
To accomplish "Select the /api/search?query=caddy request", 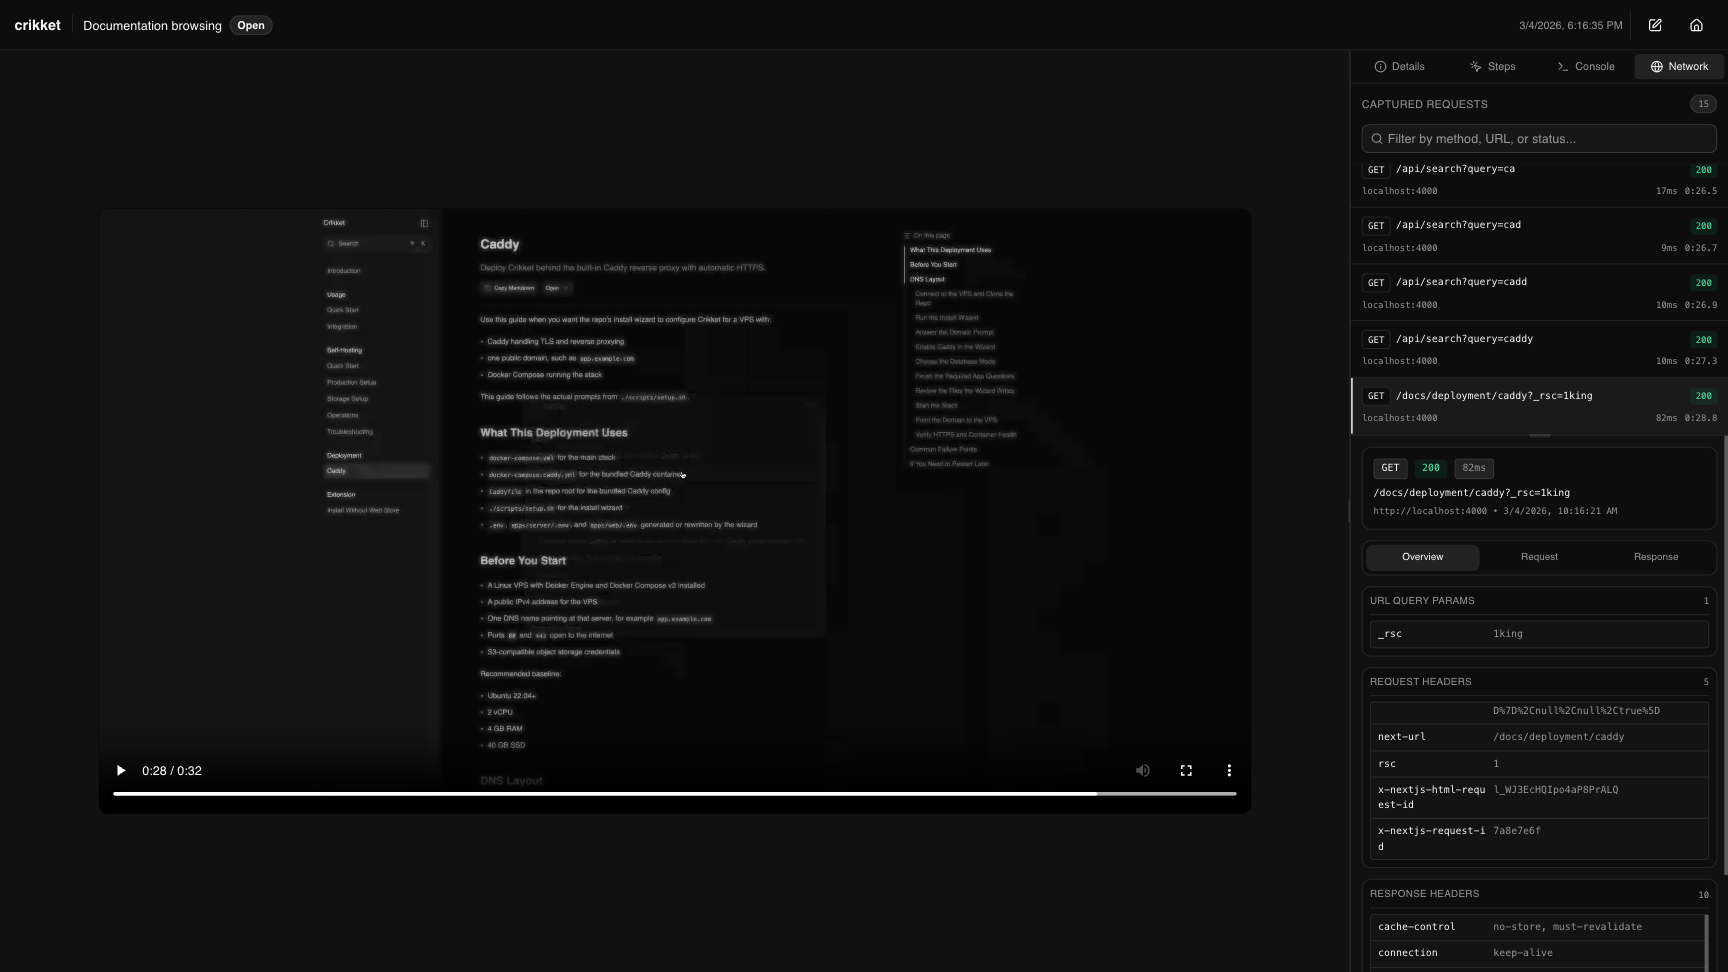I will [x=1539, y=349].
